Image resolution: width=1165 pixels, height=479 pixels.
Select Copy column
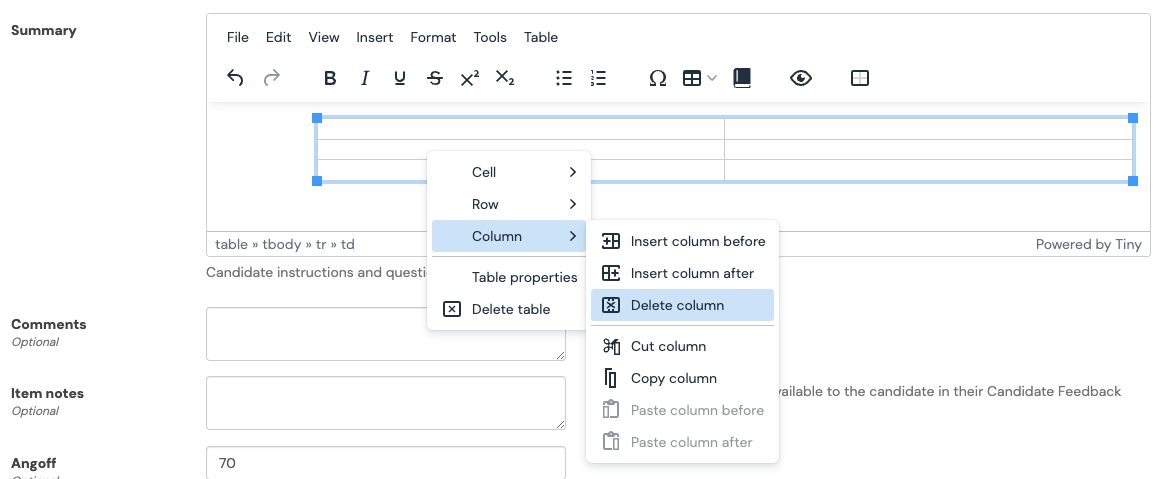[x=682, y=378]
